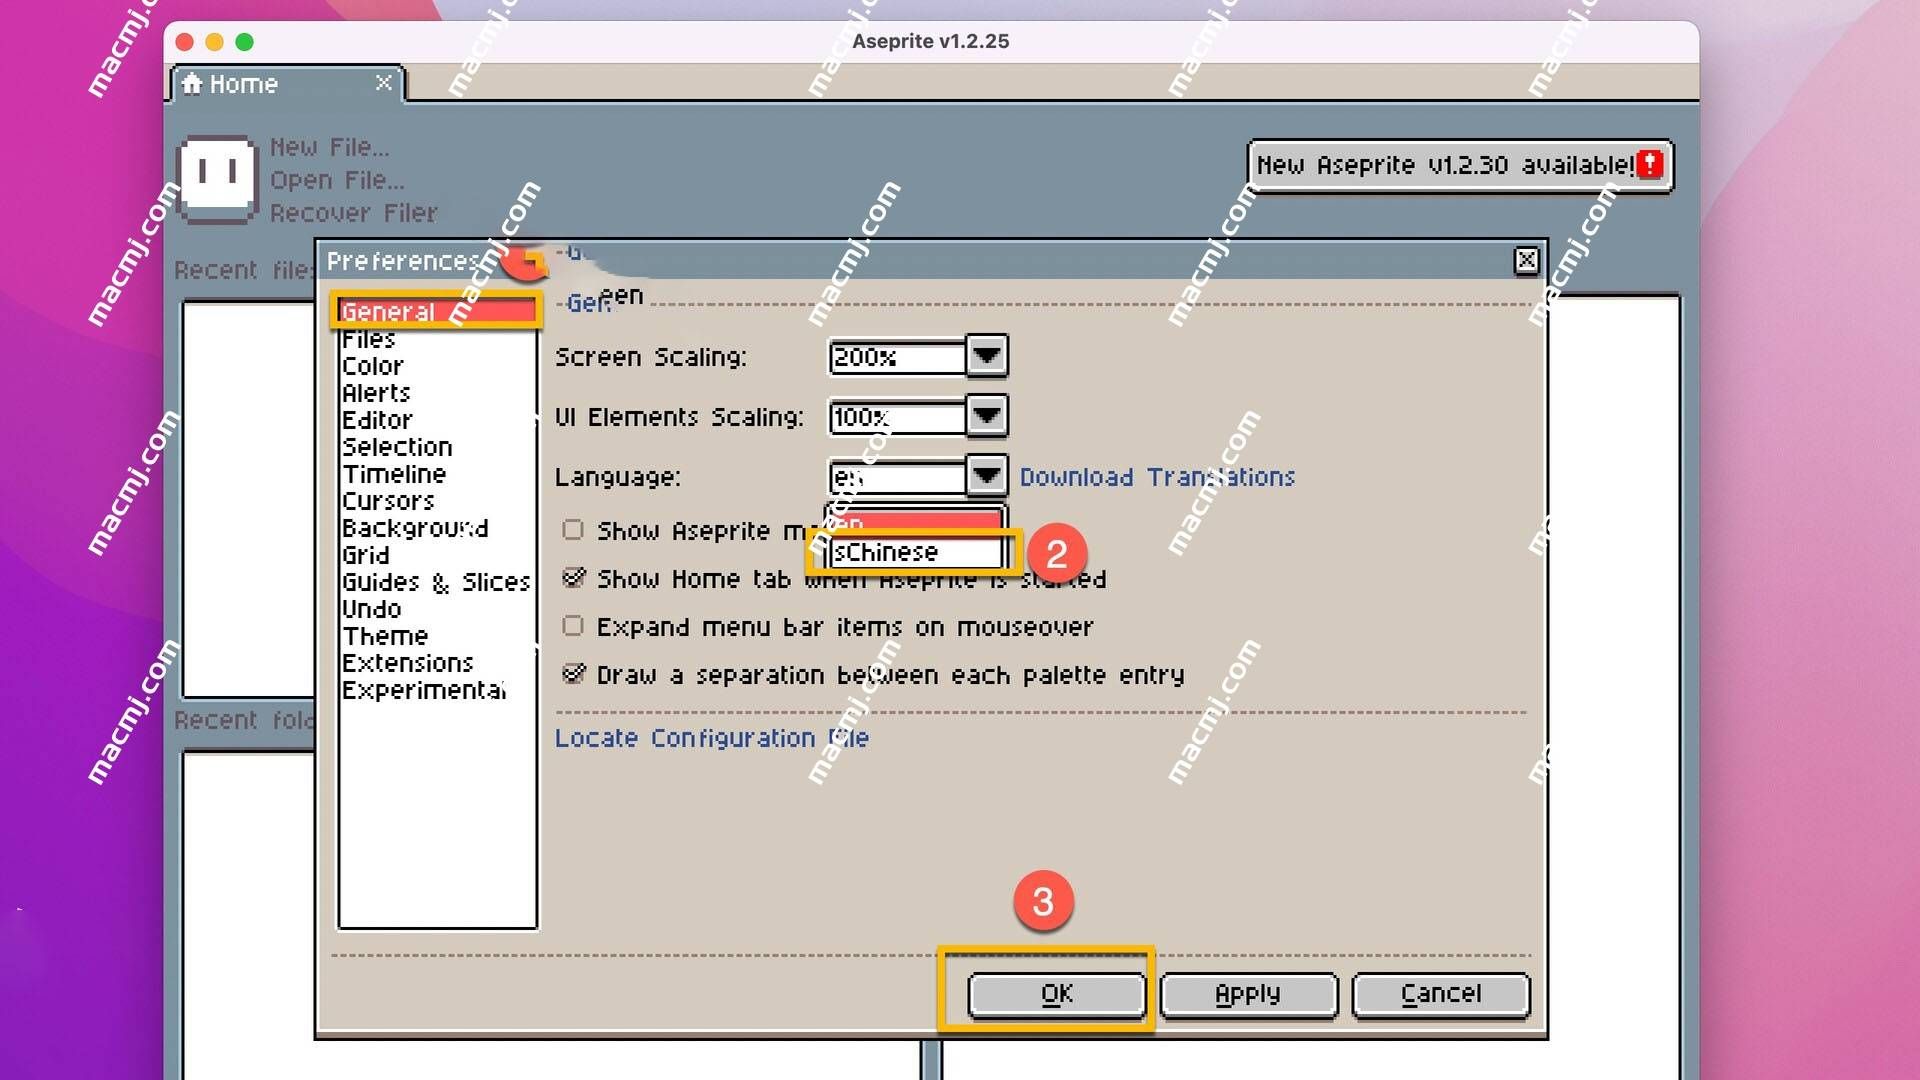This screenshot has width=1920, height=1080.
Task: Switch to the Home tab
Action: click(x=288, y=84)
